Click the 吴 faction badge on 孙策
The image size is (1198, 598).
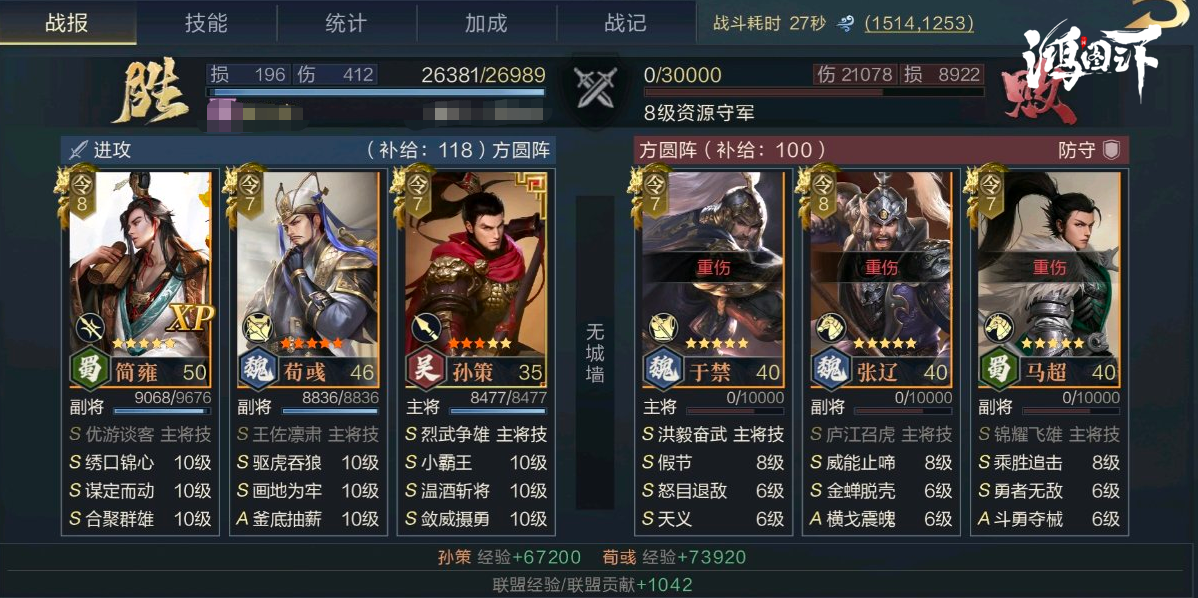click(x=425, y=370)
